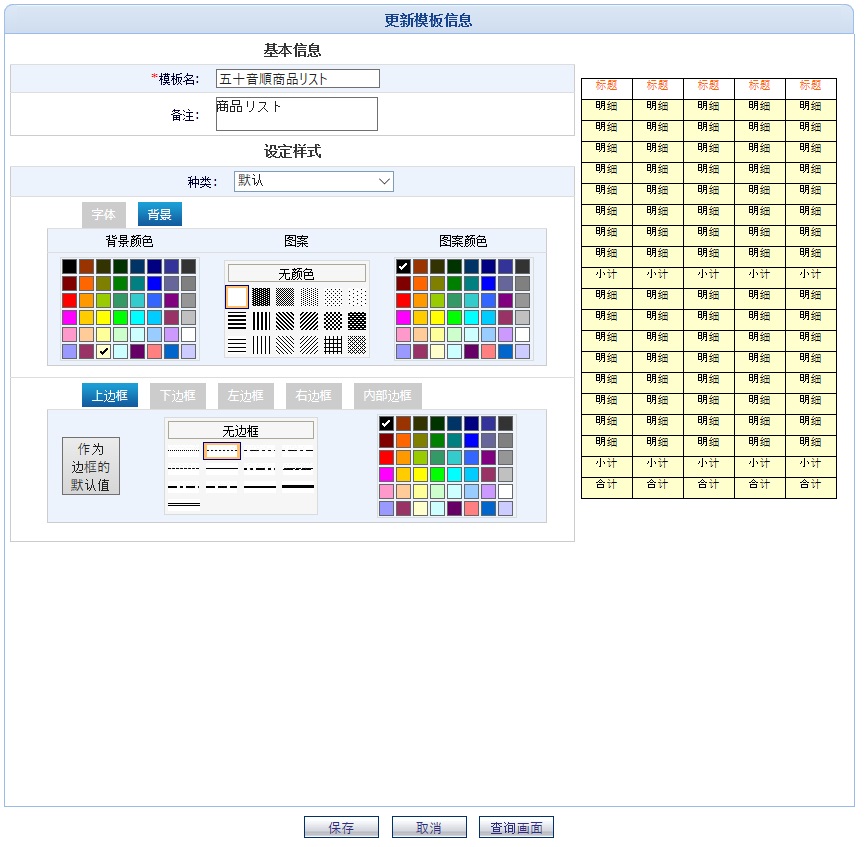Pick white in border color palette
The image size is (868, 847).
(505, 491)
